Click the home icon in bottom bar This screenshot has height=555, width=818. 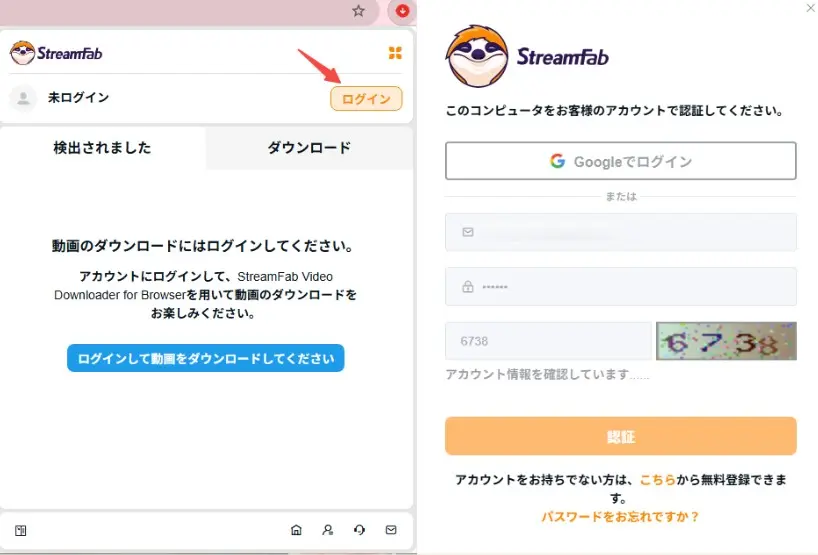tap(296, 530)
